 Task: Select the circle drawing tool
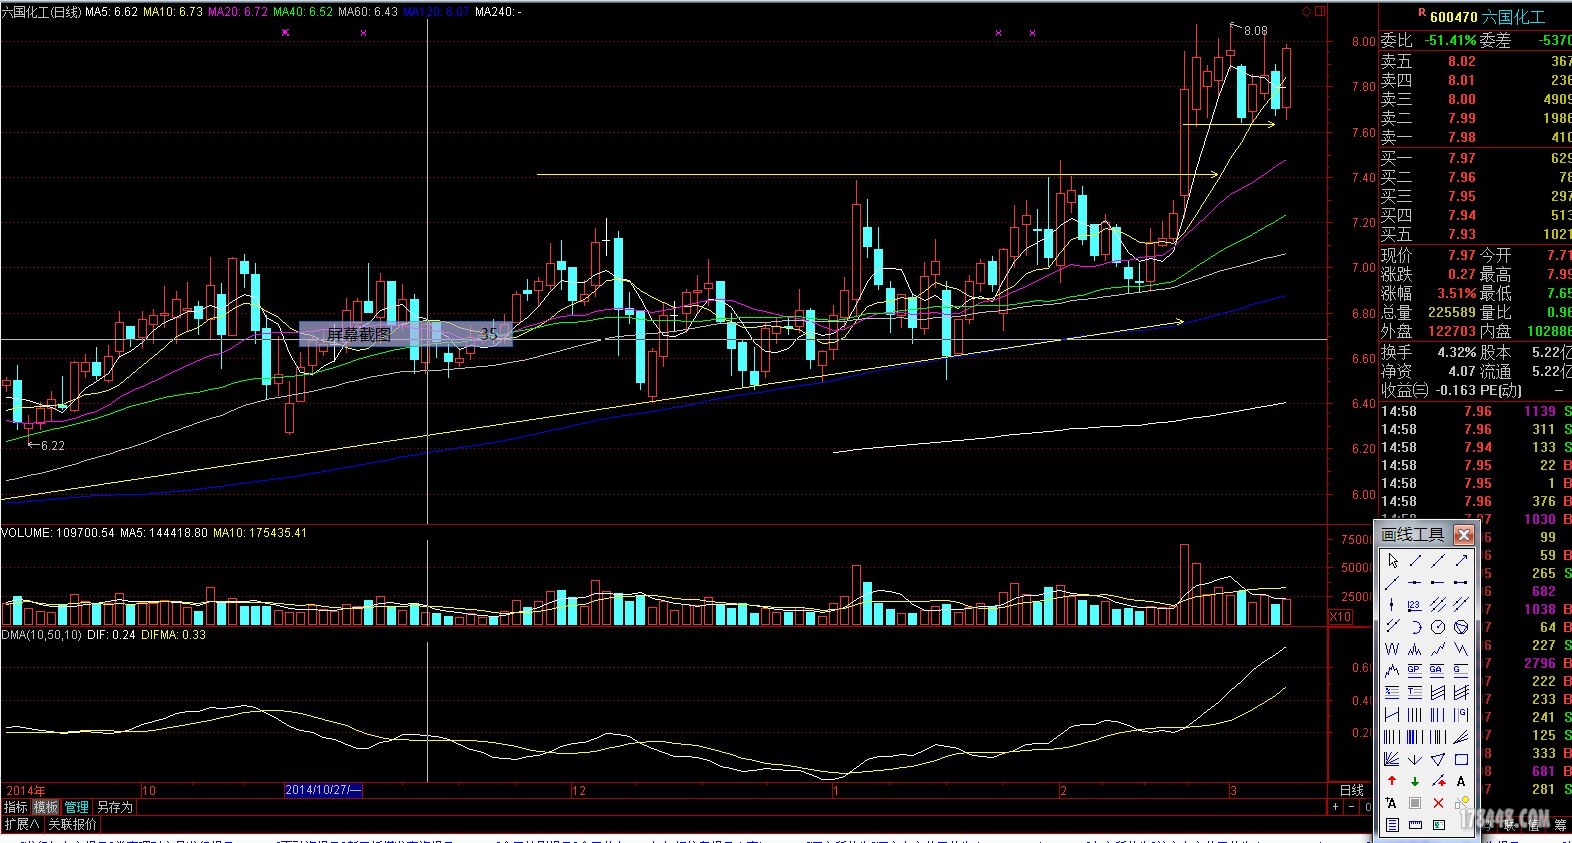1438,627
